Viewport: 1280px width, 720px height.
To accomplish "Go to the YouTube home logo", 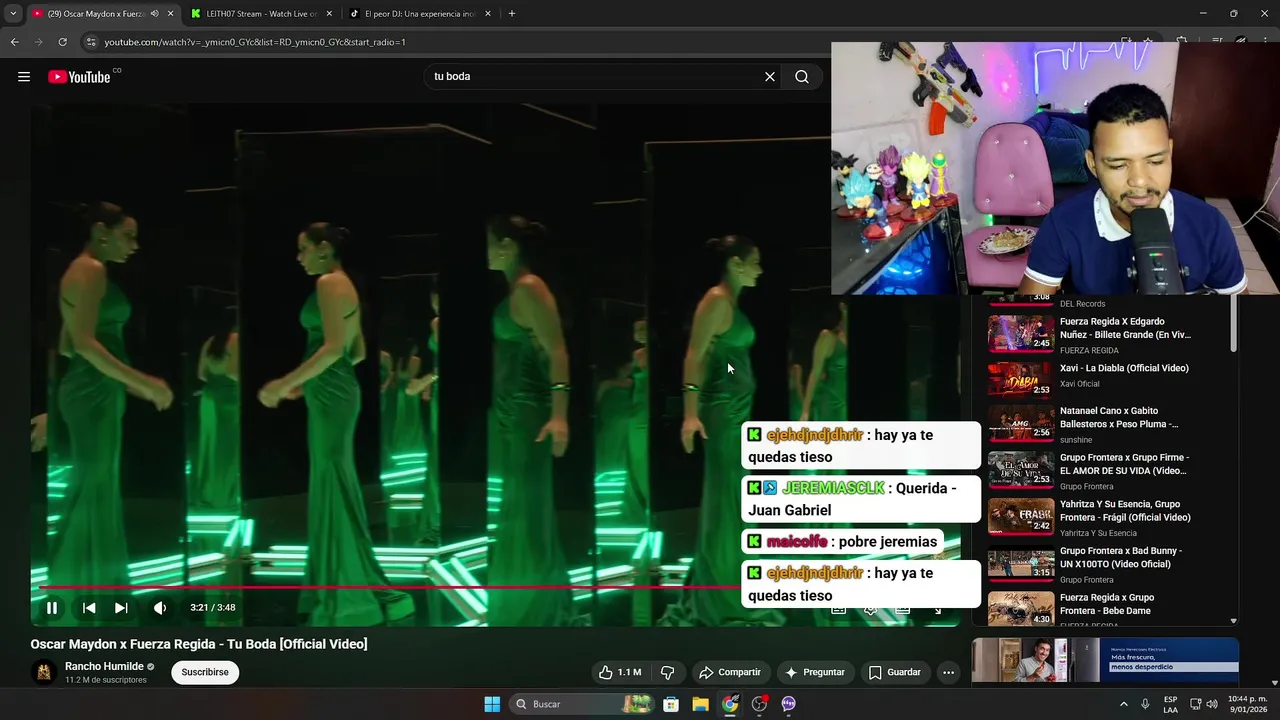I will [x=79, y=77].
